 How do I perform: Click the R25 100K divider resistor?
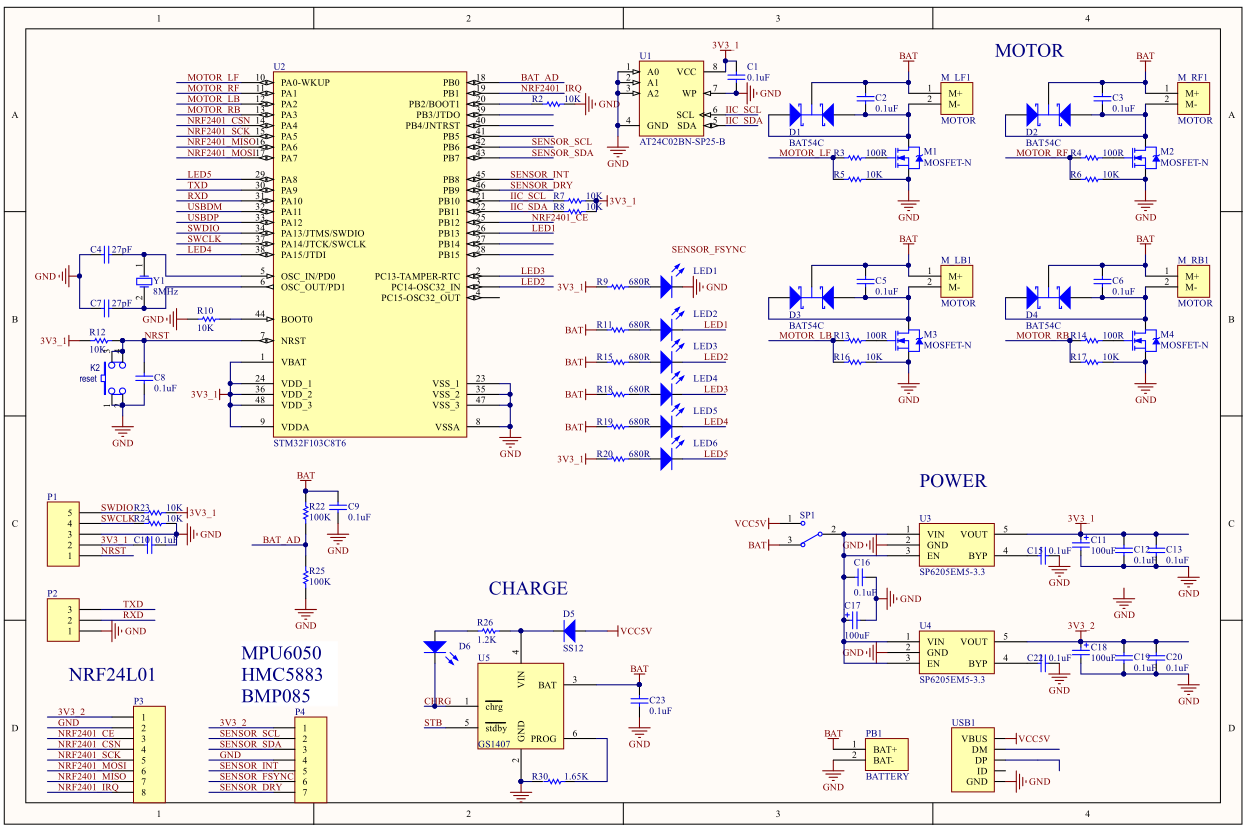(x=306, y=578)
